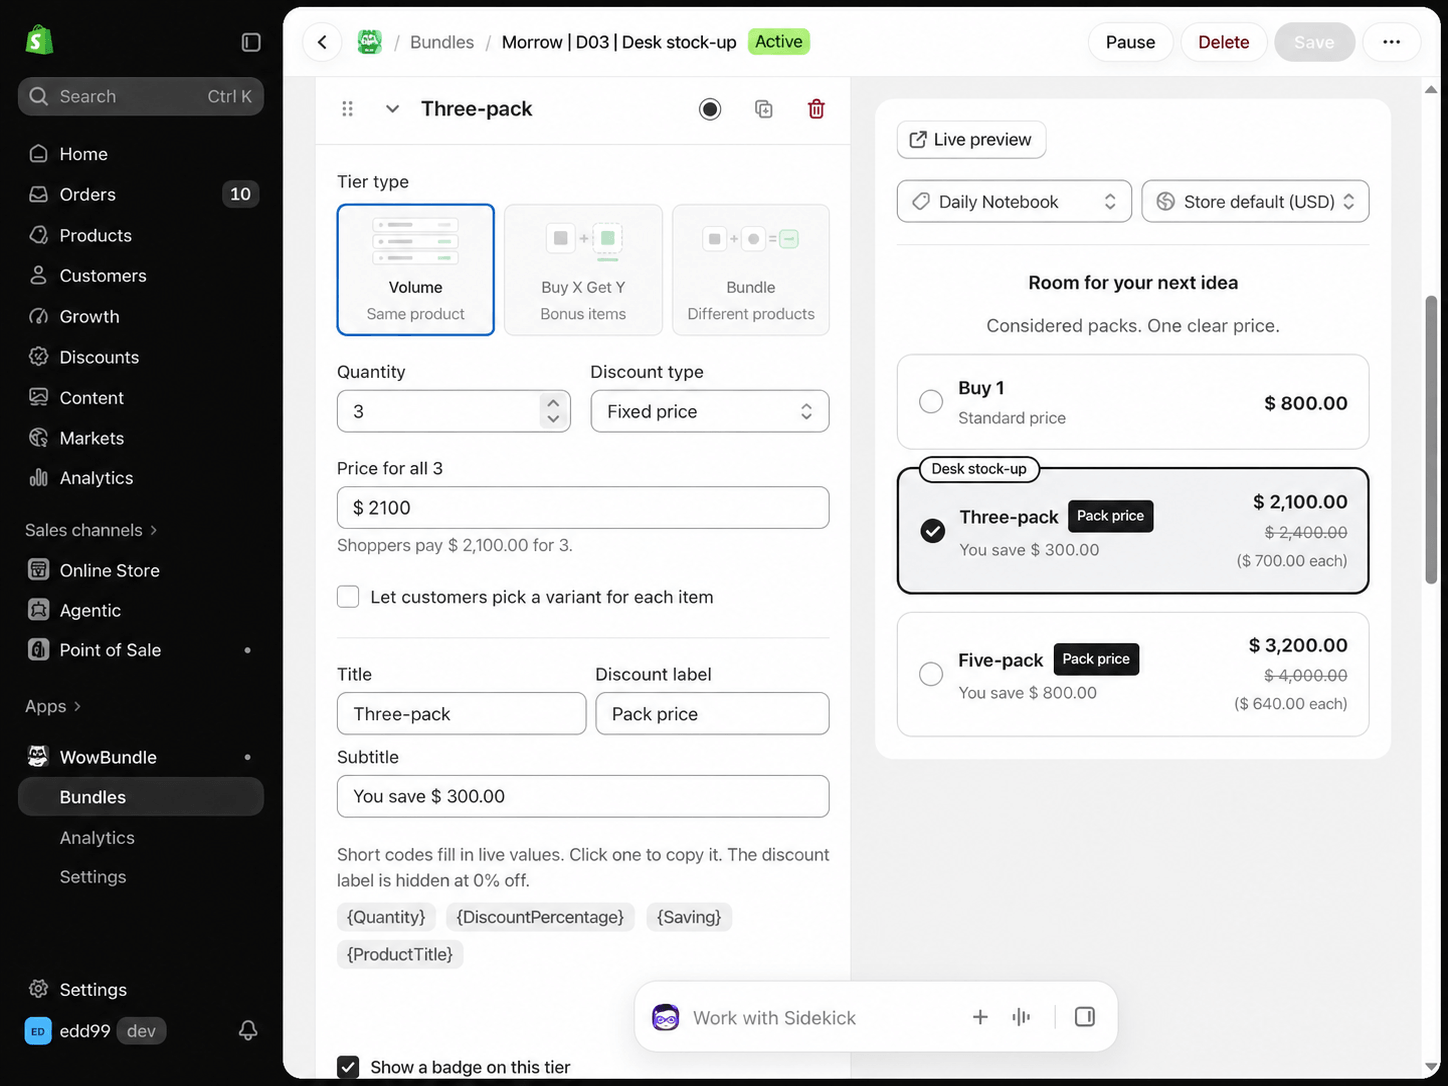Open the Store default (USD) currency selector

click(x=1255, y=201)
